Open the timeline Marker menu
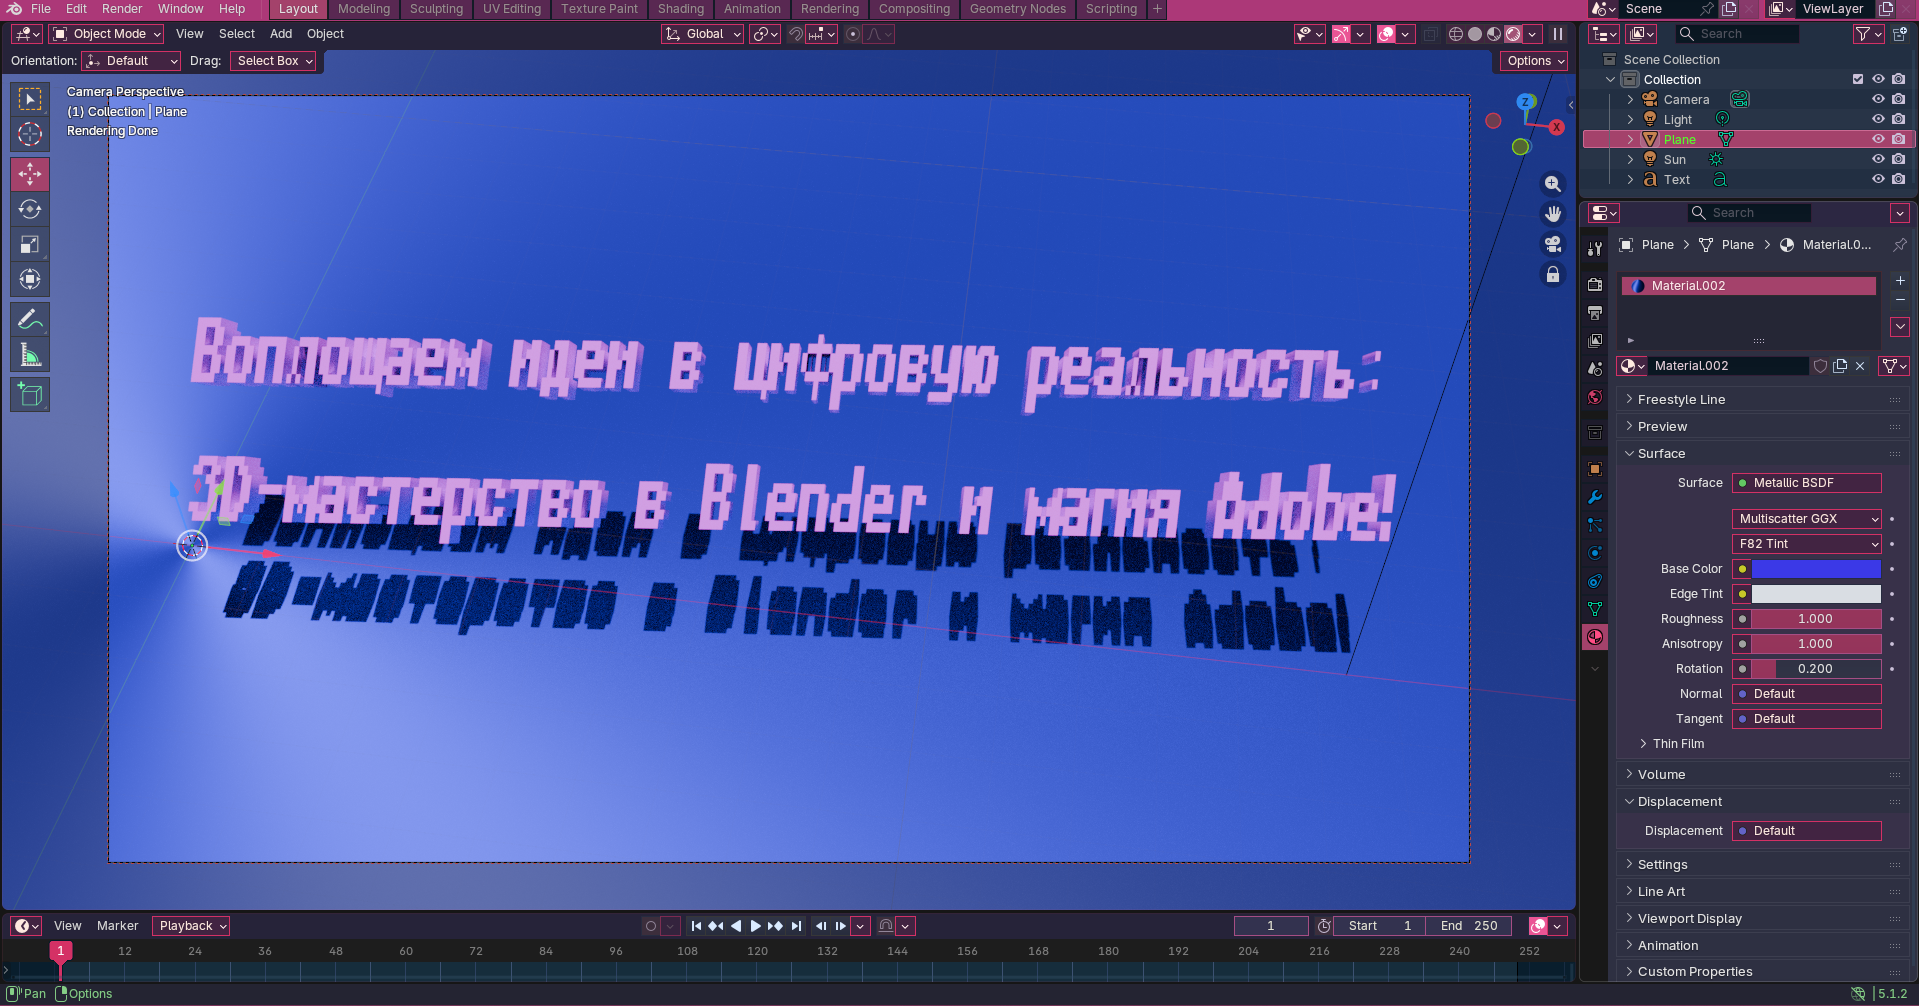 point(118,926)
